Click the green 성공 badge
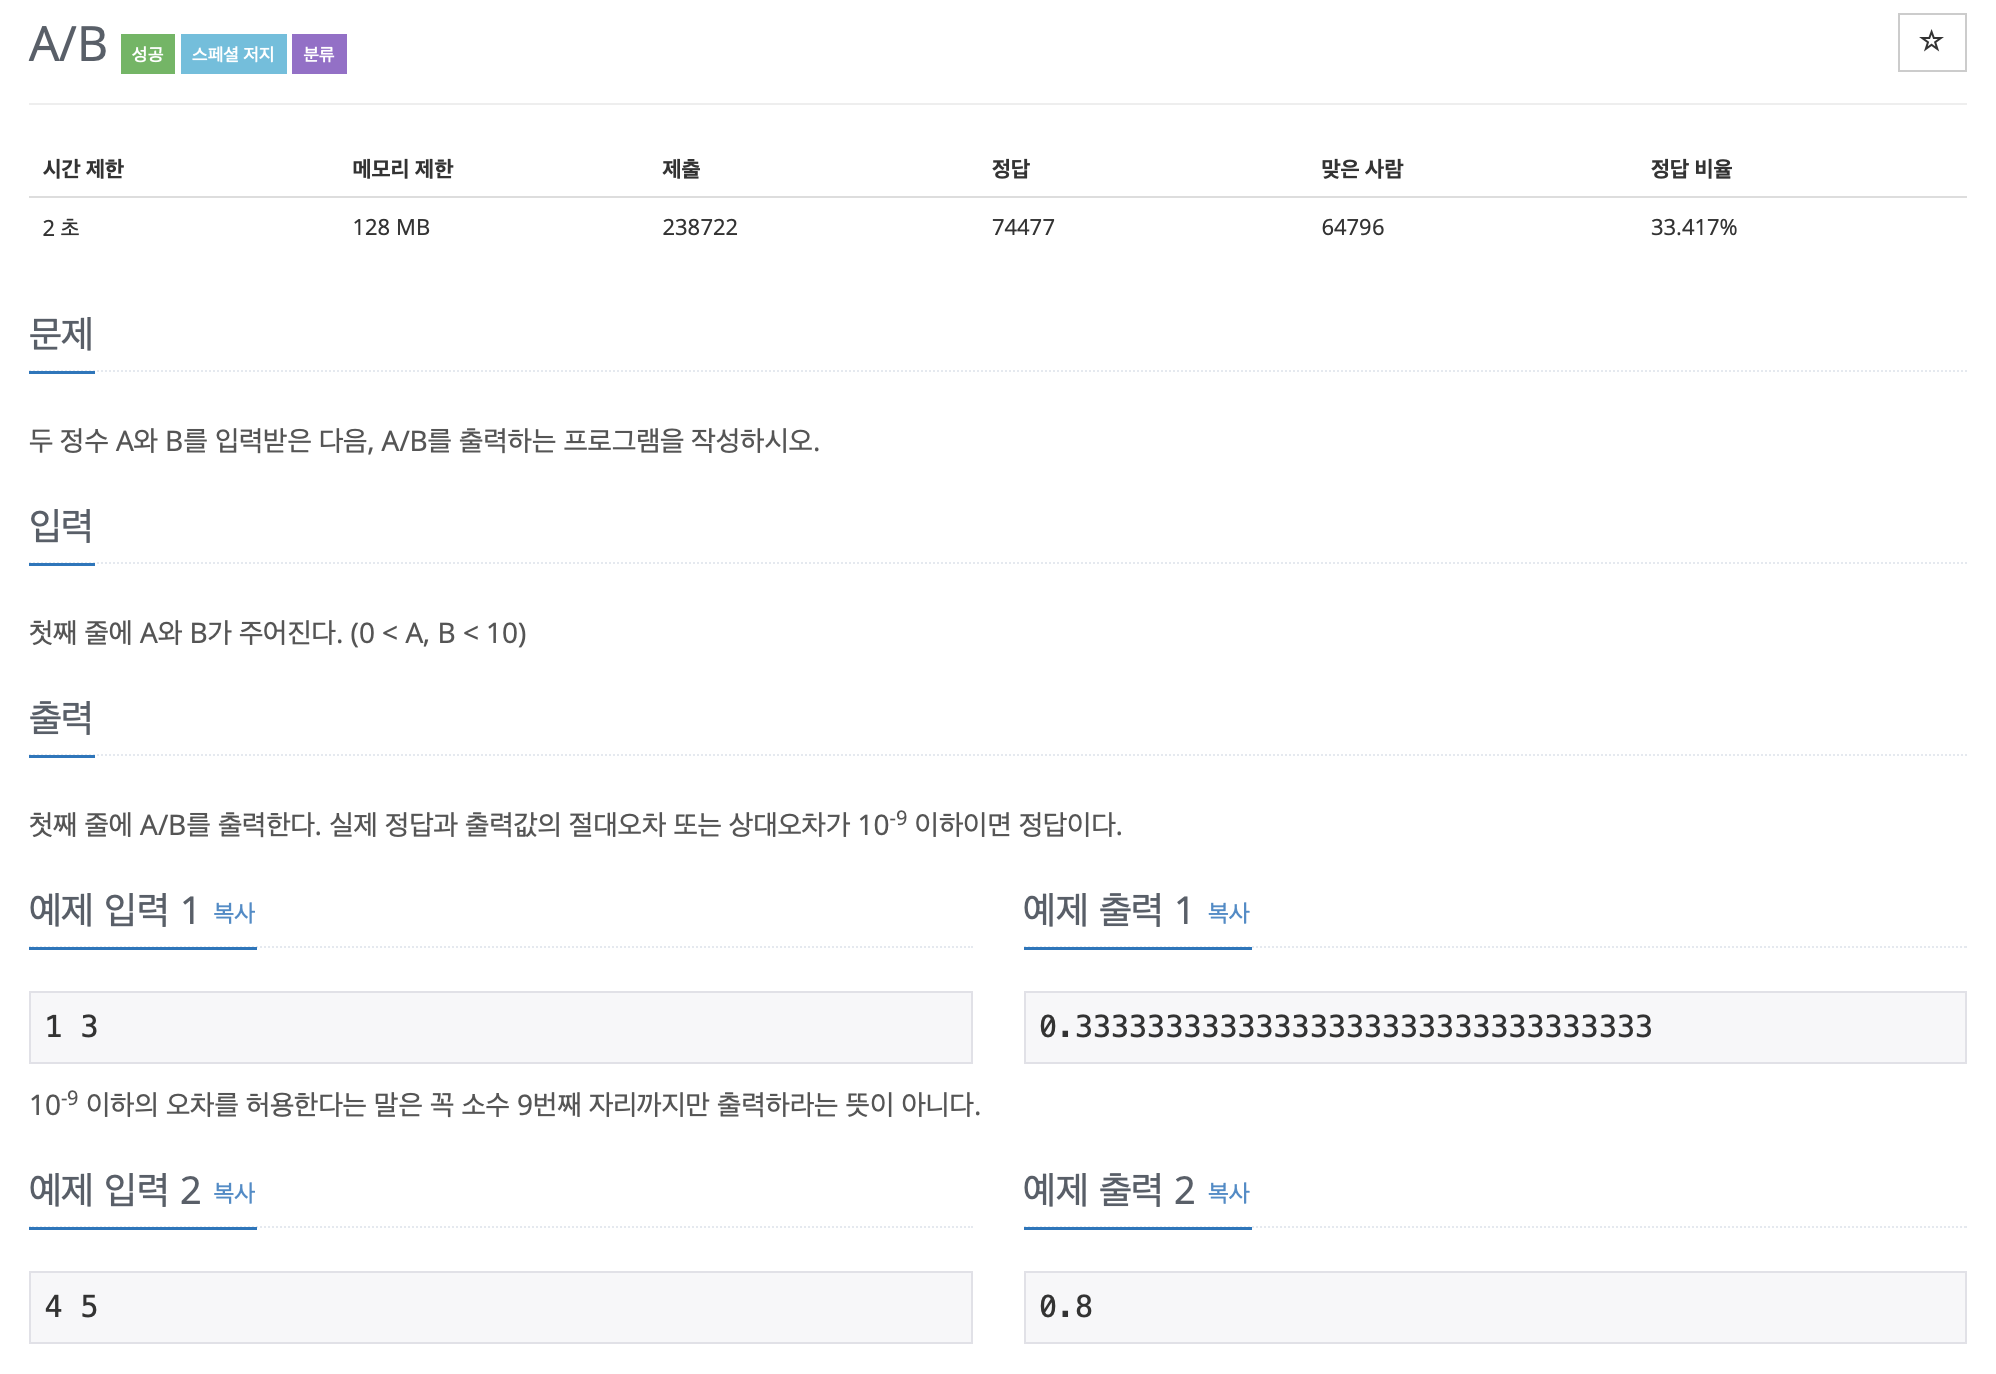 point(147,54)
